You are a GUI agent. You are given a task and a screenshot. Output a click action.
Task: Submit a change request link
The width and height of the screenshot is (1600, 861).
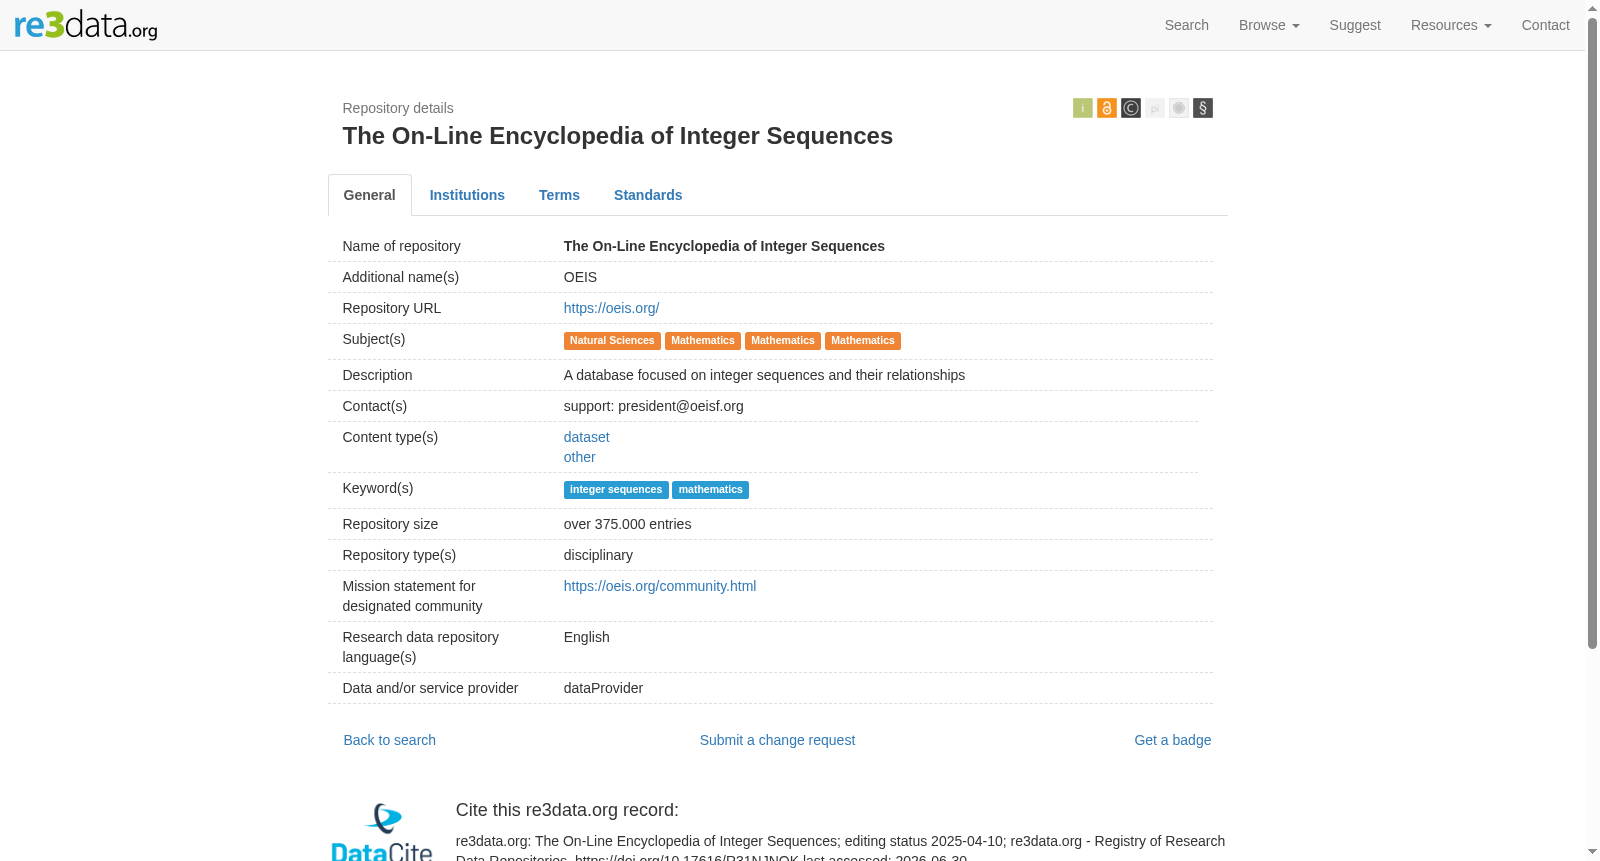point(777,740)
